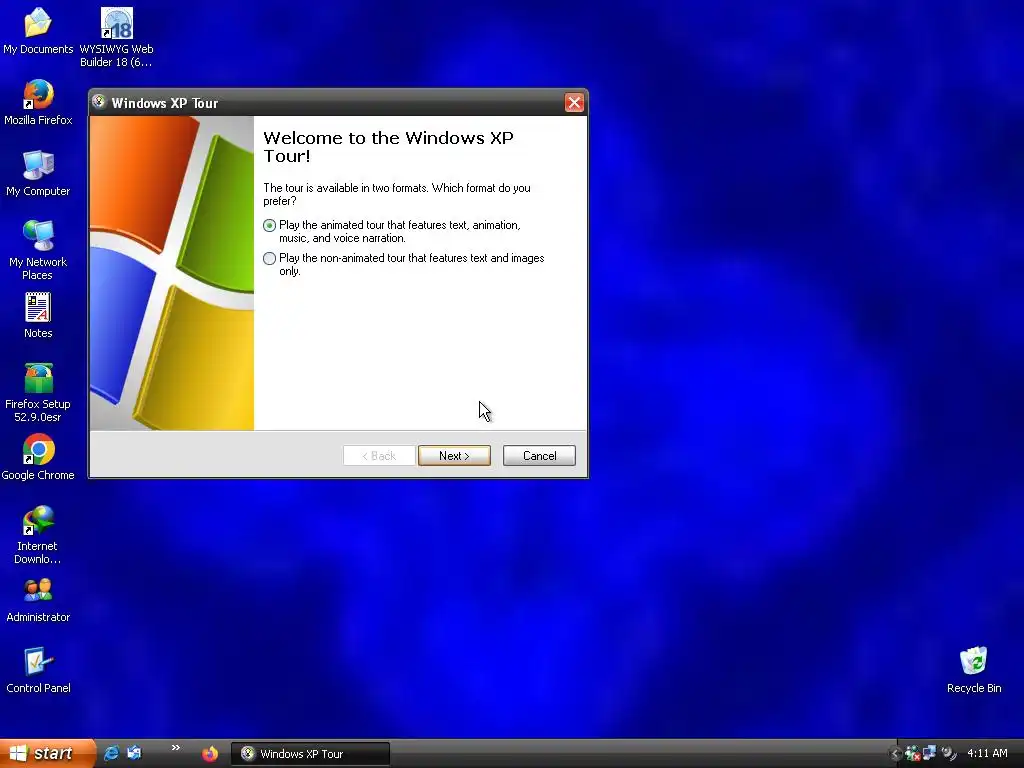Launch Internet Explorer from the Quick Launch bar
This screenshot has width=1024, height=768.
click(x=112, y=753)
